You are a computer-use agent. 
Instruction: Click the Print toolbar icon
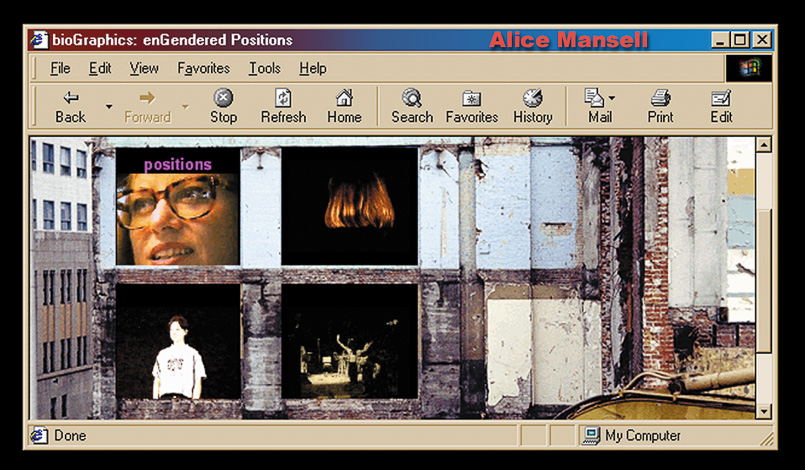[x=660, y=106]
